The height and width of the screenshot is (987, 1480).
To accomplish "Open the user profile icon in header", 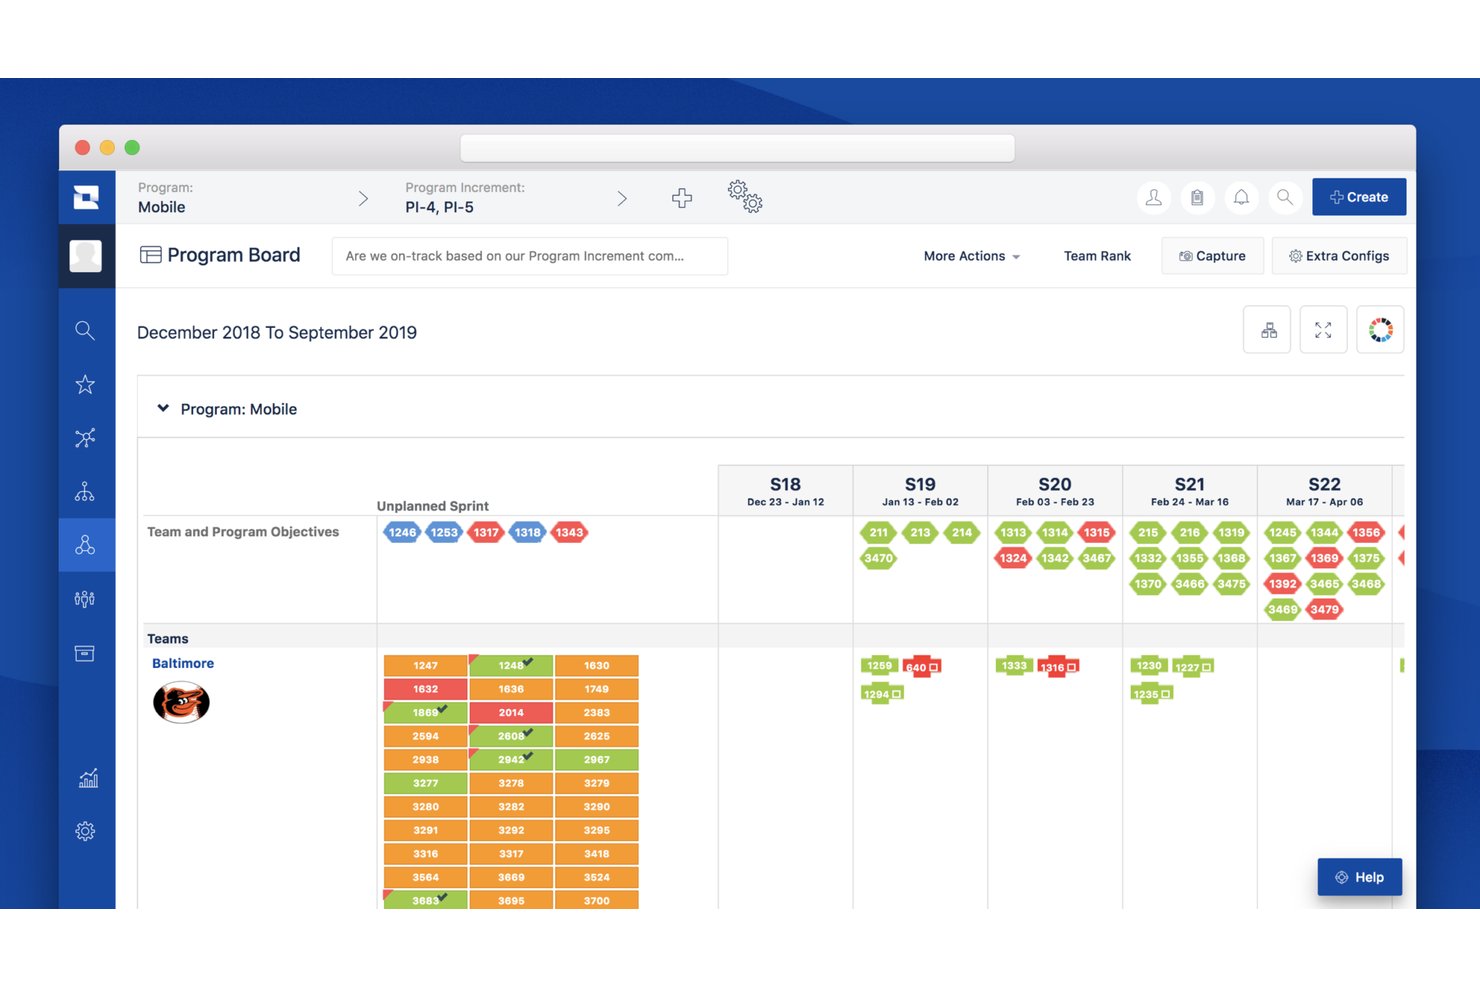I will (x=1154, y=198).
